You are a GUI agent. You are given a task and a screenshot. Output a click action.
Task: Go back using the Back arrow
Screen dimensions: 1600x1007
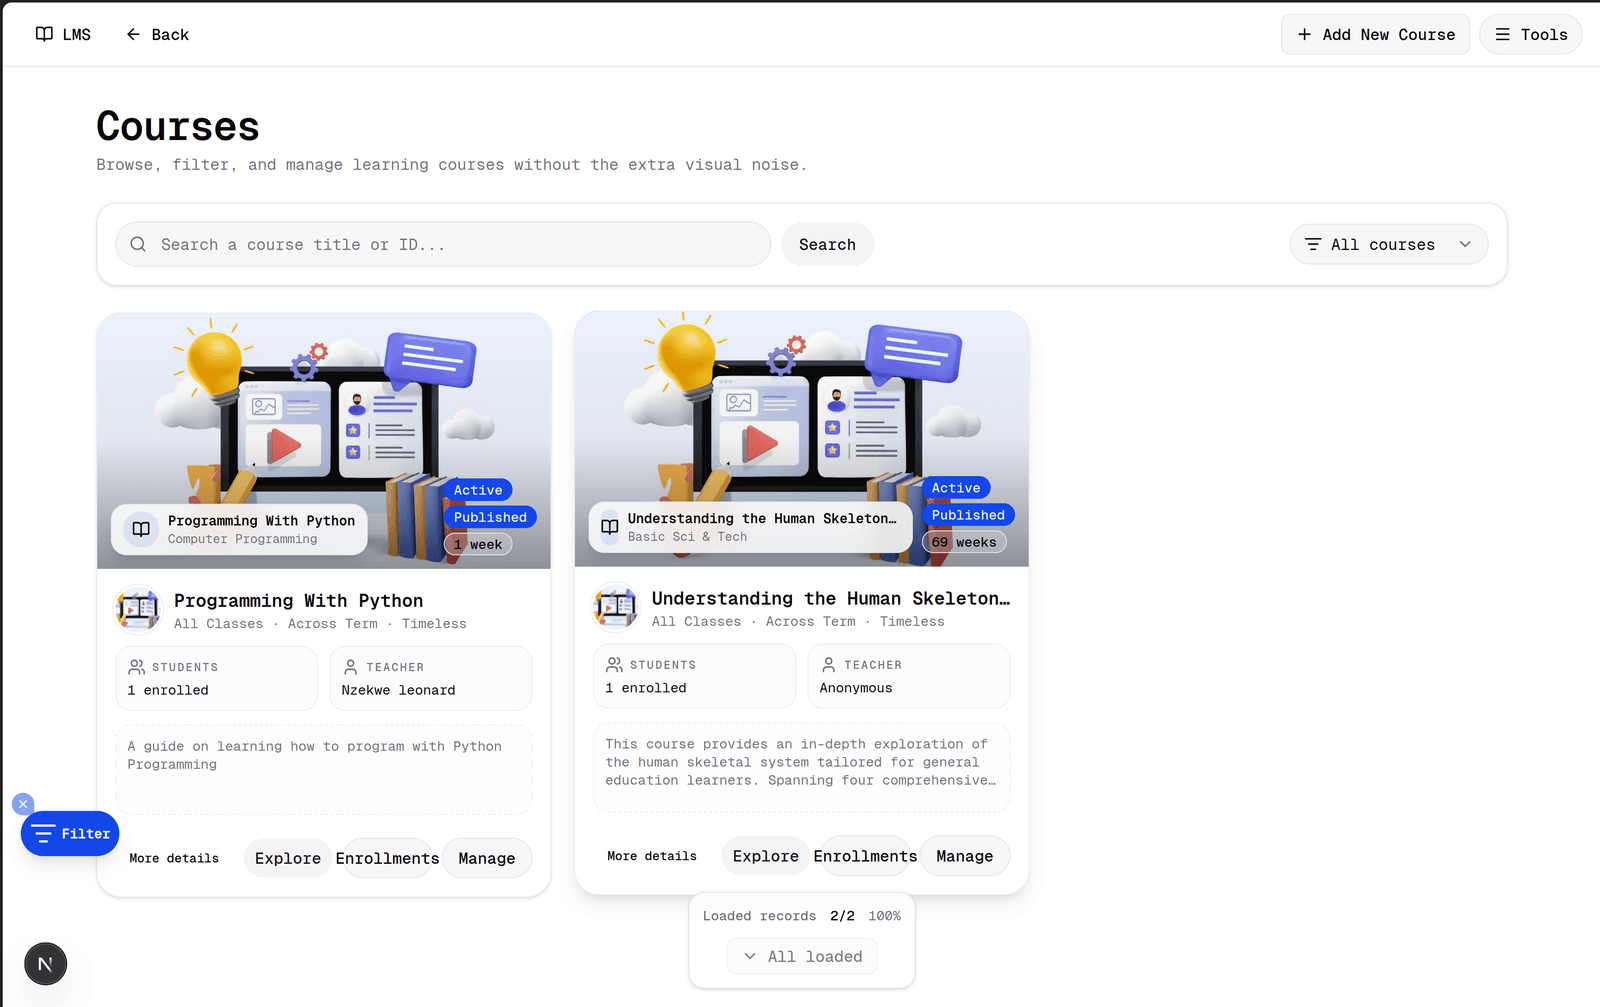157,34
